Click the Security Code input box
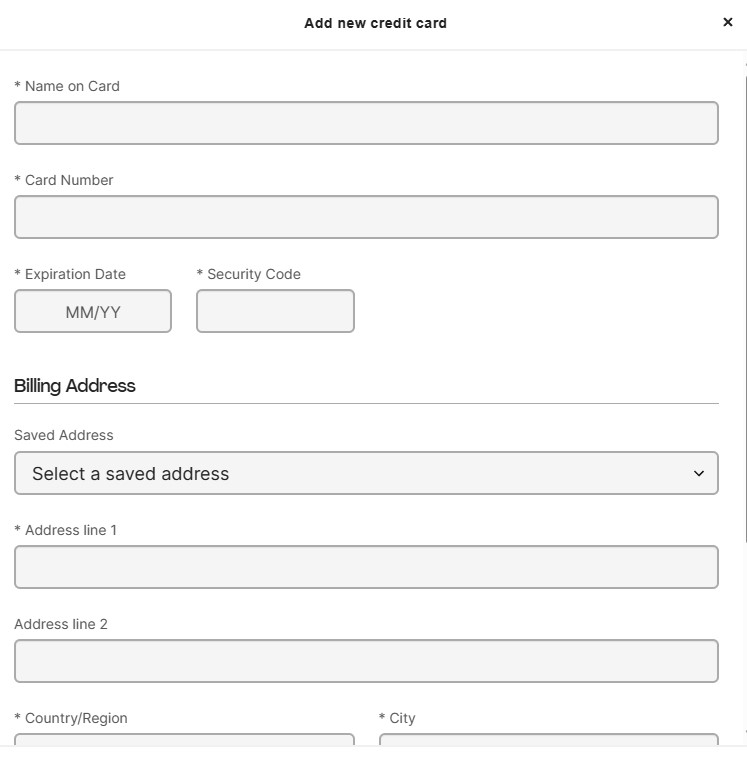The width and height of the screenshot is (747, 759). tap(275, 311)
